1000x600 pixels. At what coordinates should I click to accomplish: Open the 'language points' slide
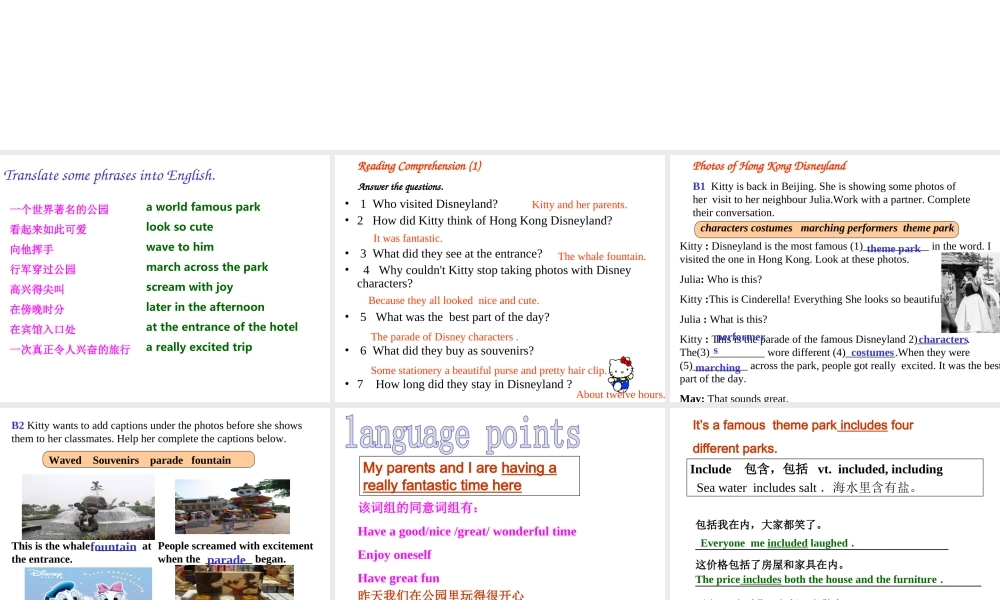click(500, 504)
